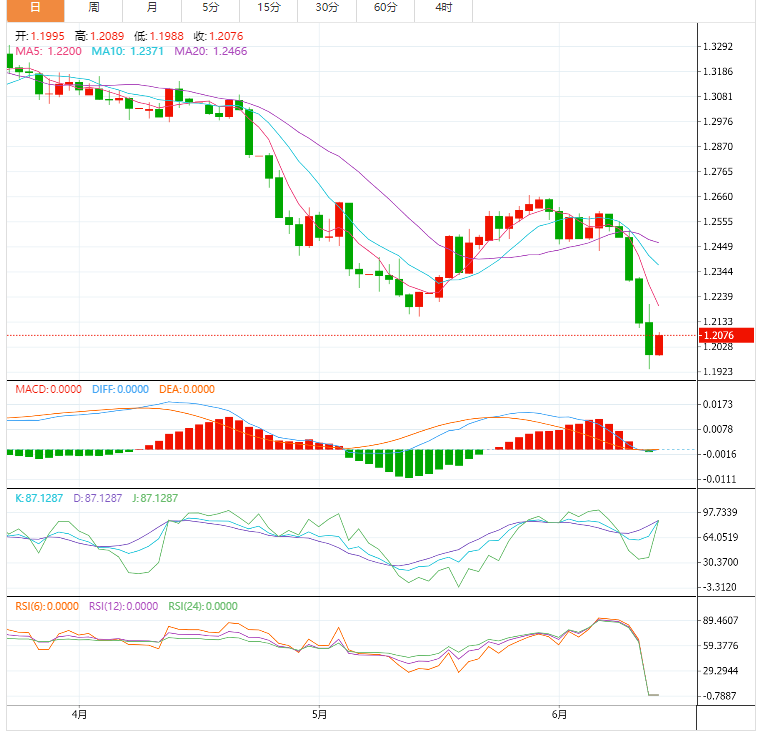
Task: Open the 15分 timeframe tab
Action: tap(269, 10)
